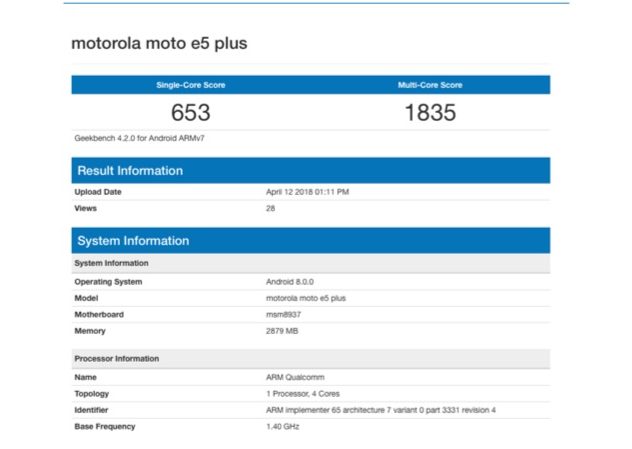The height and width of the screenshot is (449, 632).
Task: Click the memory value 2879 MB
Action: pyautogui.click(x=283, y=331)
